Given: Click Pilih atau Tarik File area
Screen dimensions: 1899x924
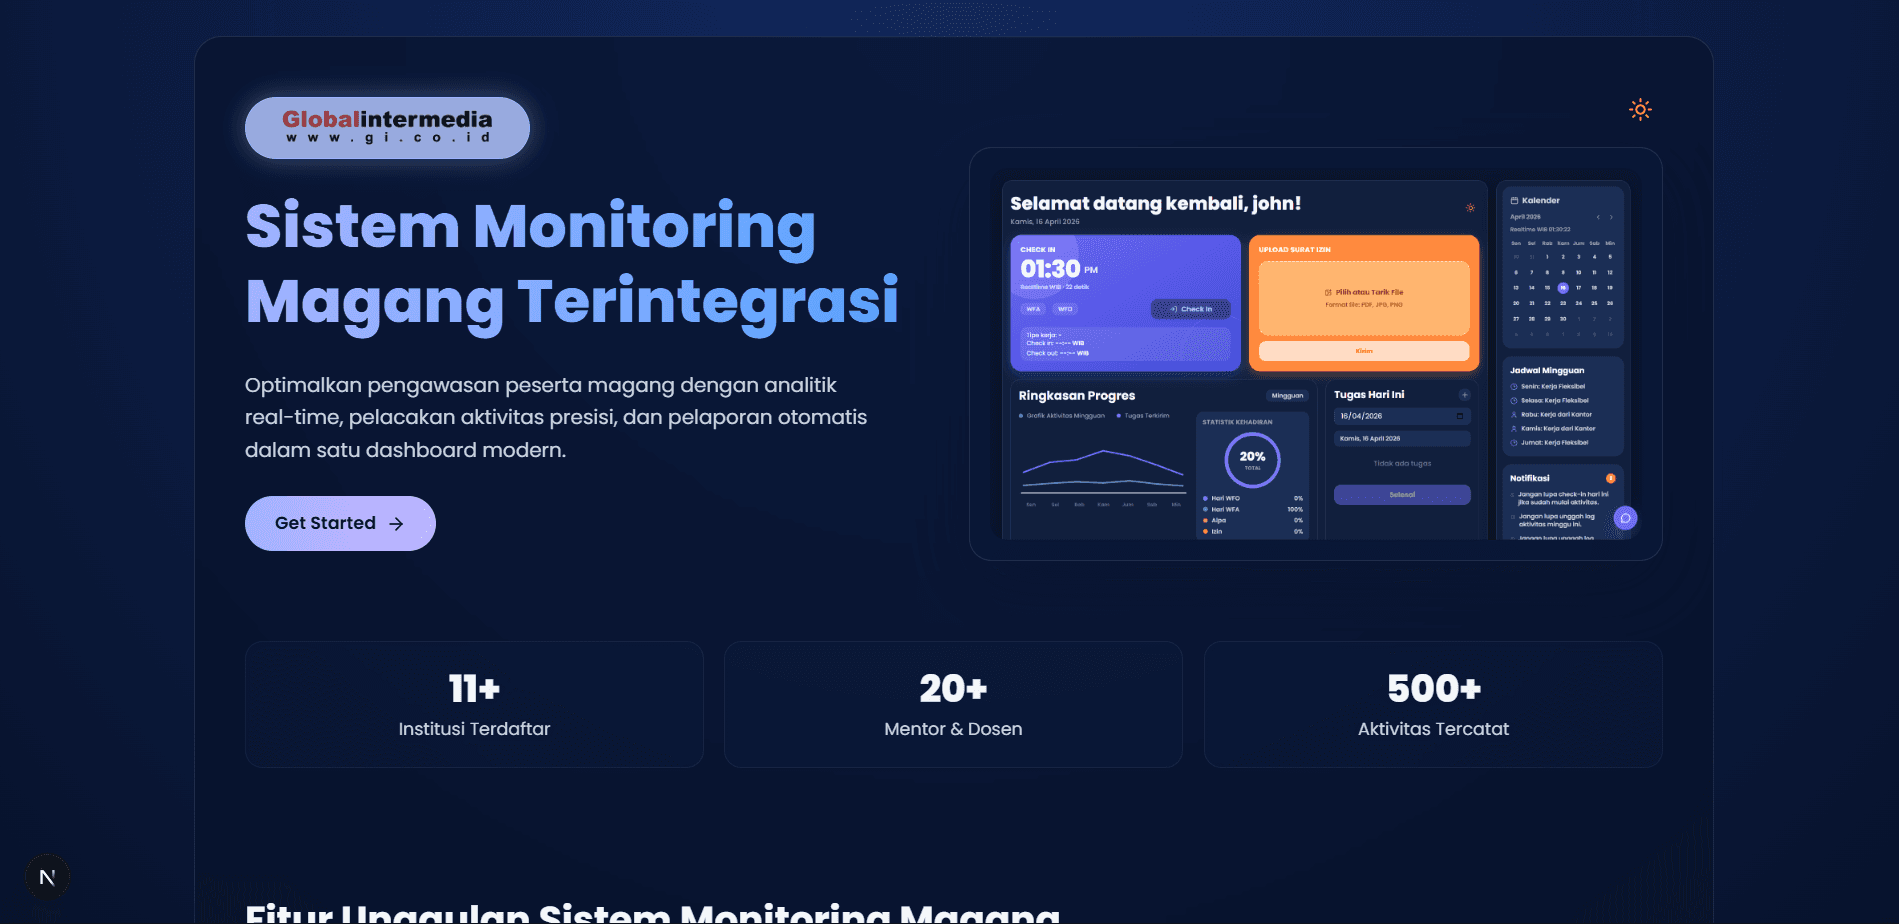Looking at the screenshot, I should tap(1364, 298).
